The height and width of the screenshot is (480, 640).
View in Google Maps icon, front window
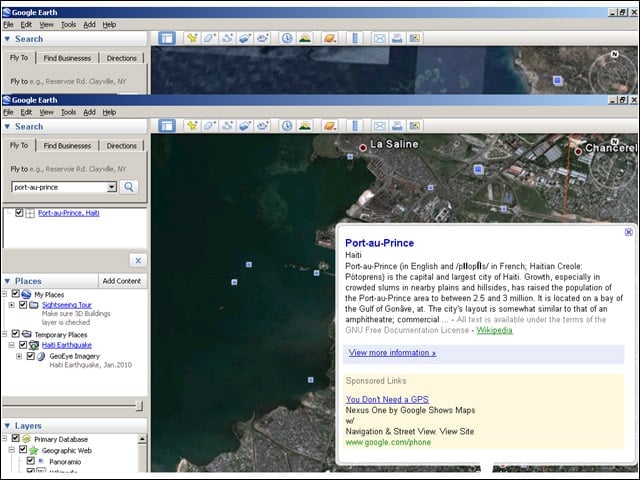click(415, 126)
